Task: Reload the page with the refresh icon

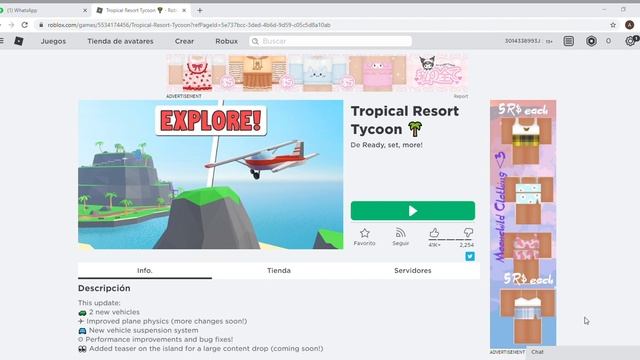Action: (x=25, y=25)
